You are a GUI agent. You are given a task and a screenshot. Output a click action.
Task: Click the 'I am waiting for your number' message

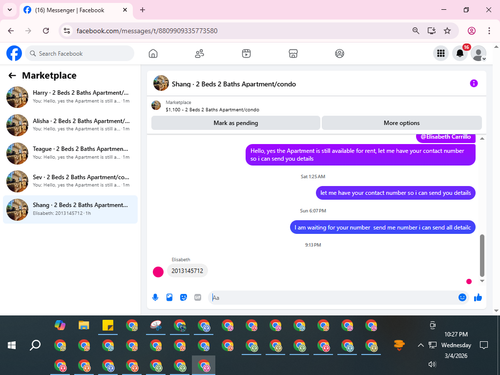tap(383, 227)
